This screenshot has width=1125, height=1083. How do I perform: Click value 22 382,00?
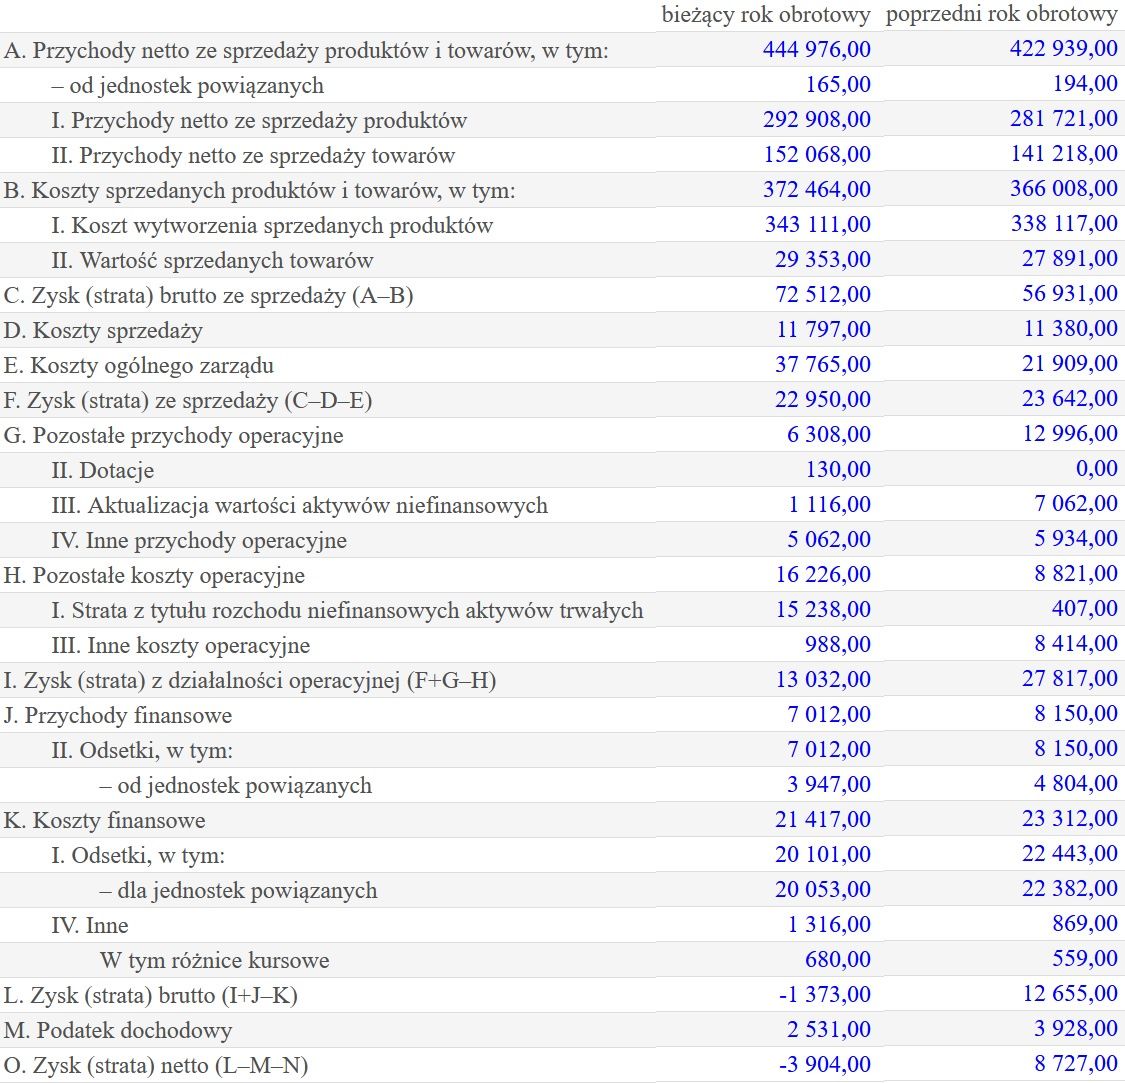[1070, 889]
